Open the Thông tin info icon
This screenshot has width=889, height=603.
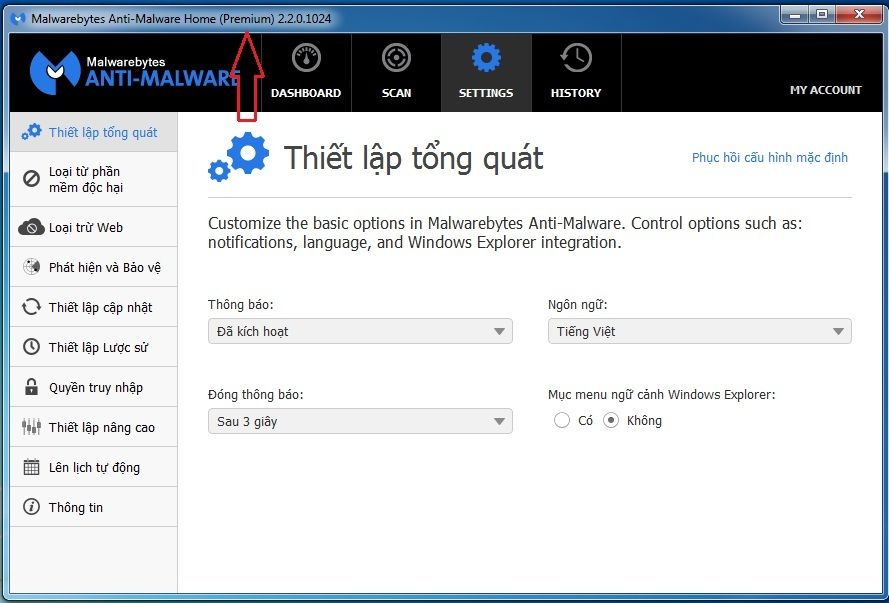pos(31,507)
